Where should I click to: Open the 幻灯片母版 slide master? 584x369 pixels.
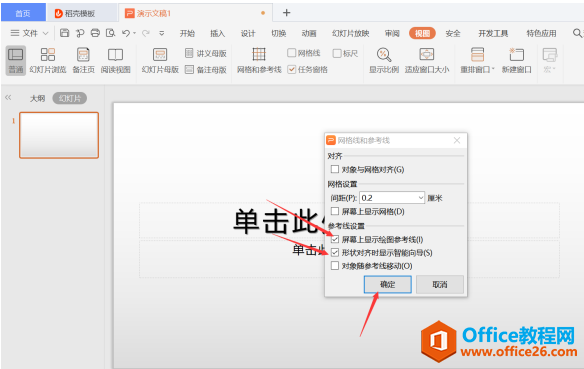coord(160,60)
